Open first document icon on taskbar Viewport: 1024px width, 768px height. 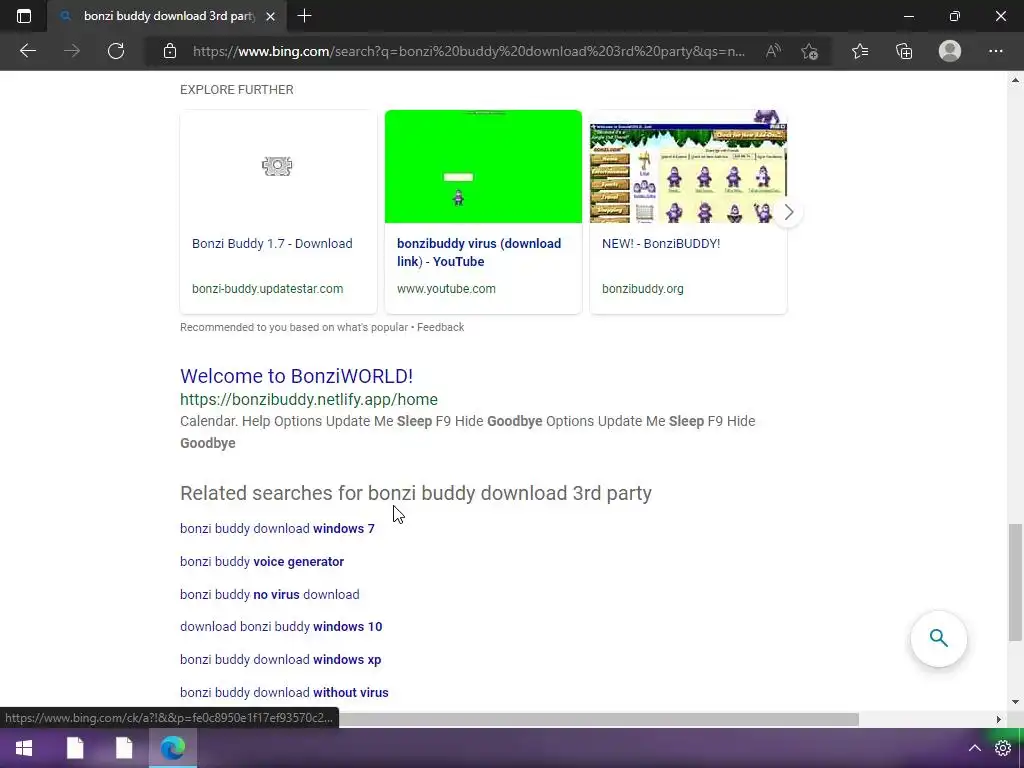point(75,748)
